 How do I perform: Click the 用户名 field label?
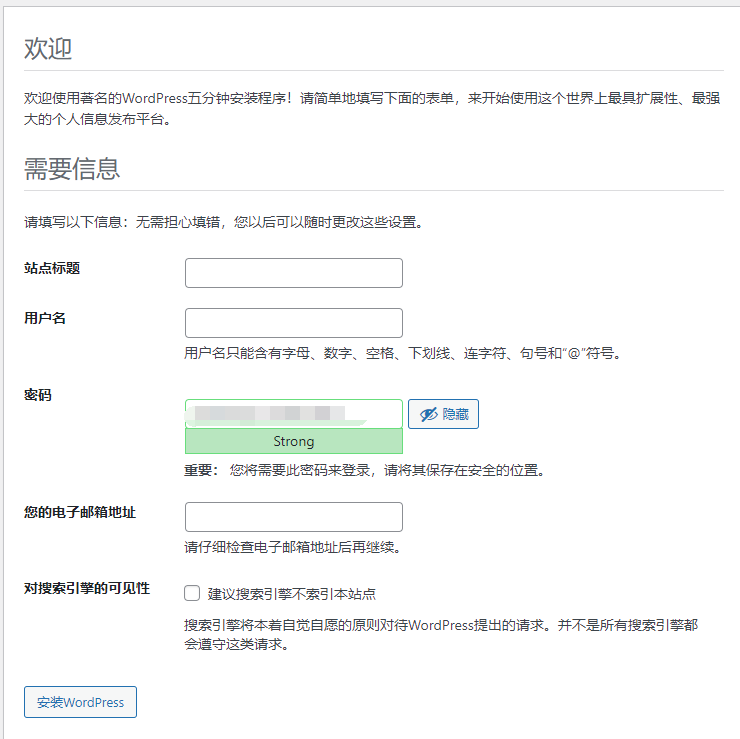click(45, 318)
